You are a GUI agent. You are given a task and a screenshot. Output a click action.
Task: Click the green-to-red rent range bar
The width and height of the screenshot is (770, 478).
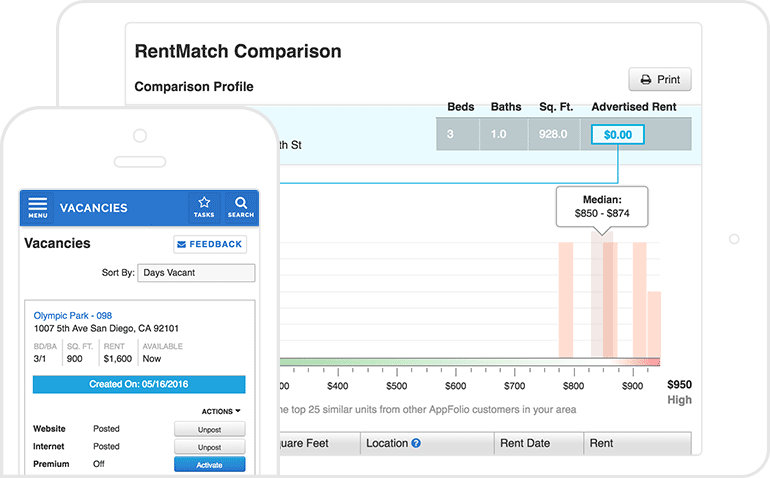470,362
